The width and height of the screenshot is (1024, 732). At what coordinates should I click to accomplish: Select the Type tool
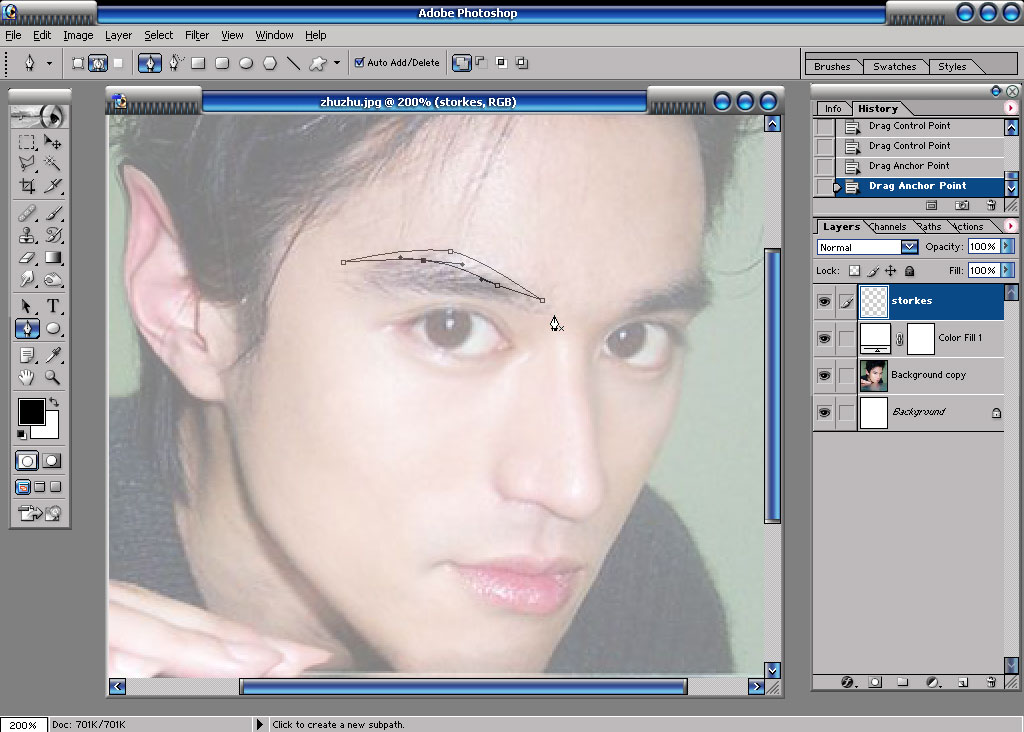[x=53, y=305]
